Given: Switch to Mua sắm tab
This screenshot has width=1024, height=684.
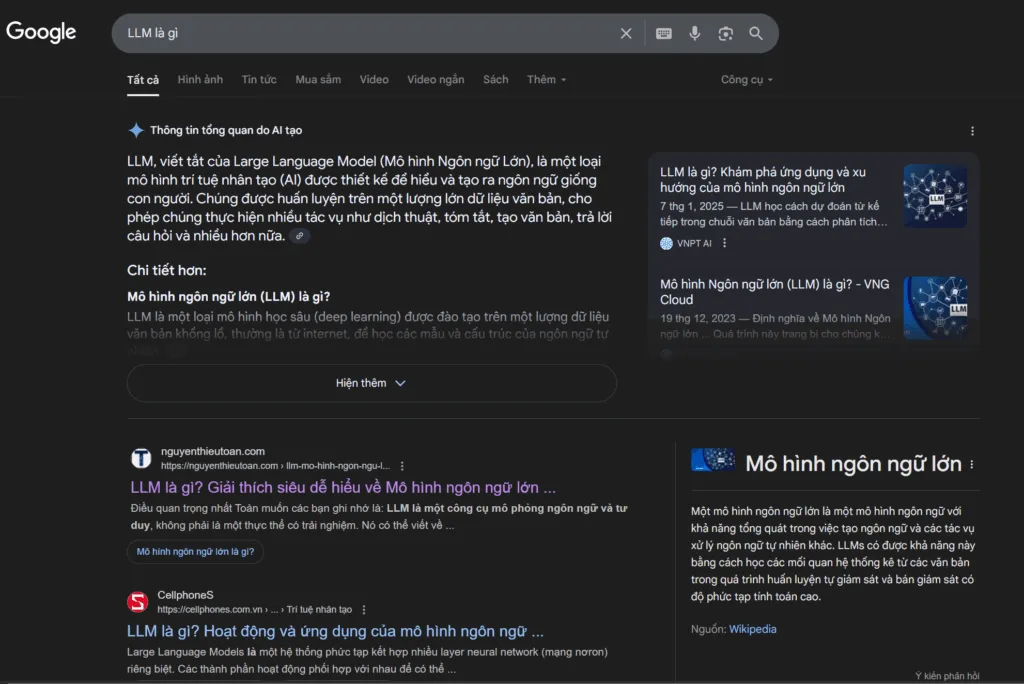Looking at the screenshot, I should point(318,80).
